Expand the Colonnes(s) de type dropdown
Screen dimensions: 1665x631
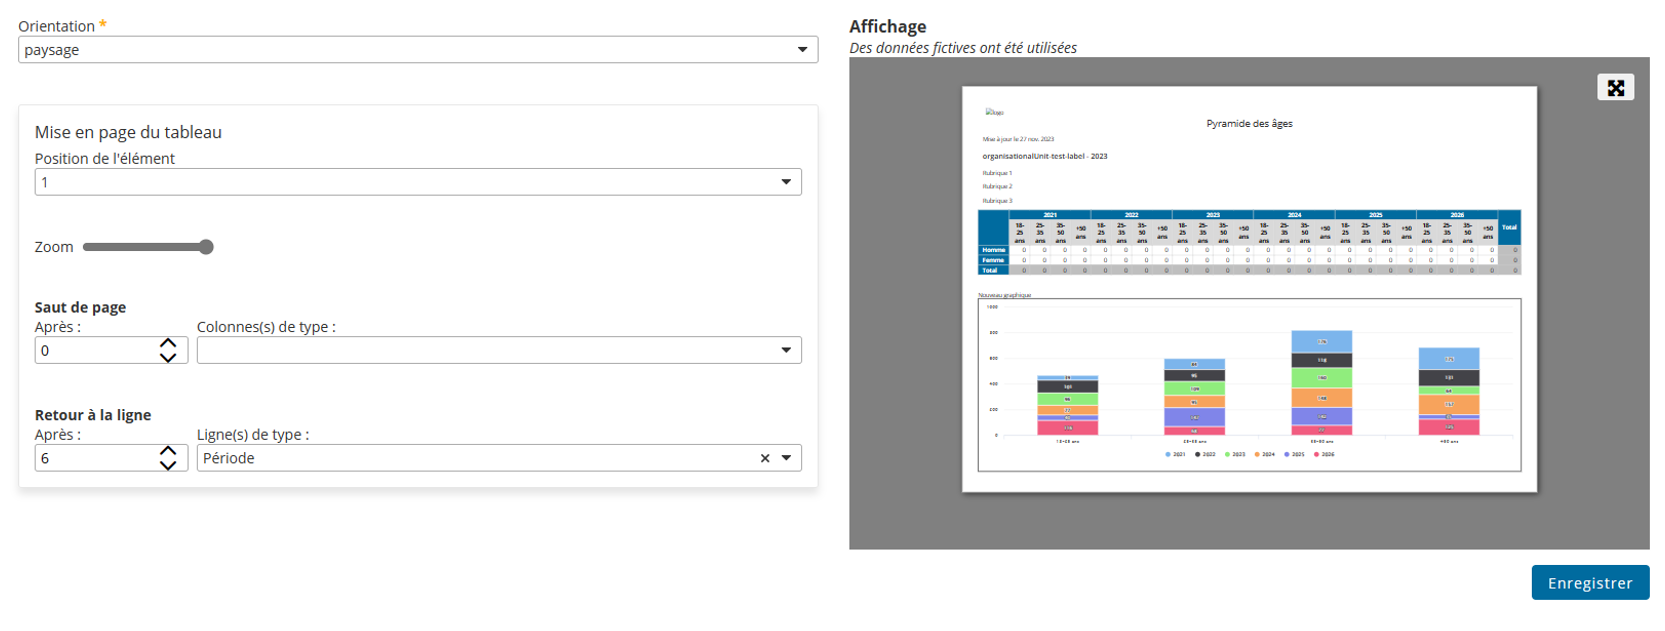[786, 350]
